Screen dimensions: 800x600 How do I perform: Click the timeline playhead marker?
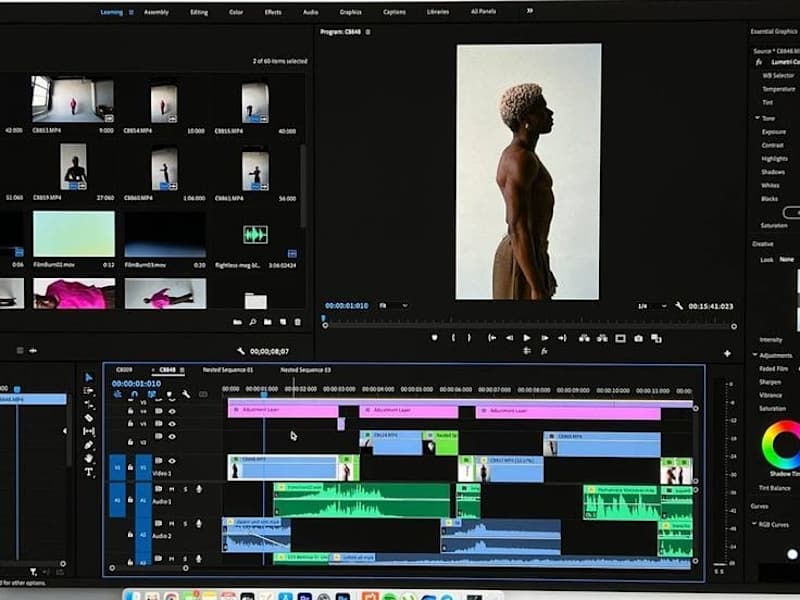click(x=264, y=394)
